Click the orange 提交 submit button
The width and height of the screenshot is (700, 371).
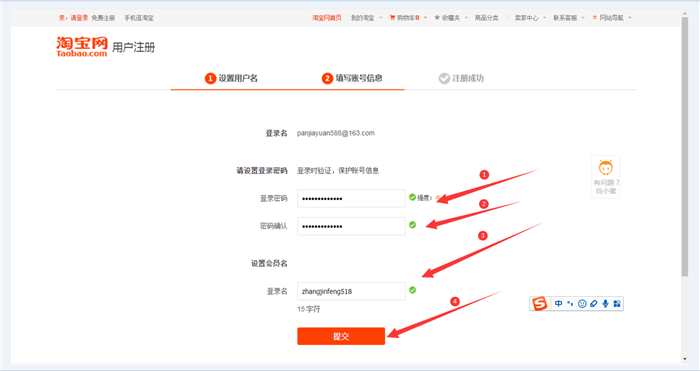click(341, 336)
